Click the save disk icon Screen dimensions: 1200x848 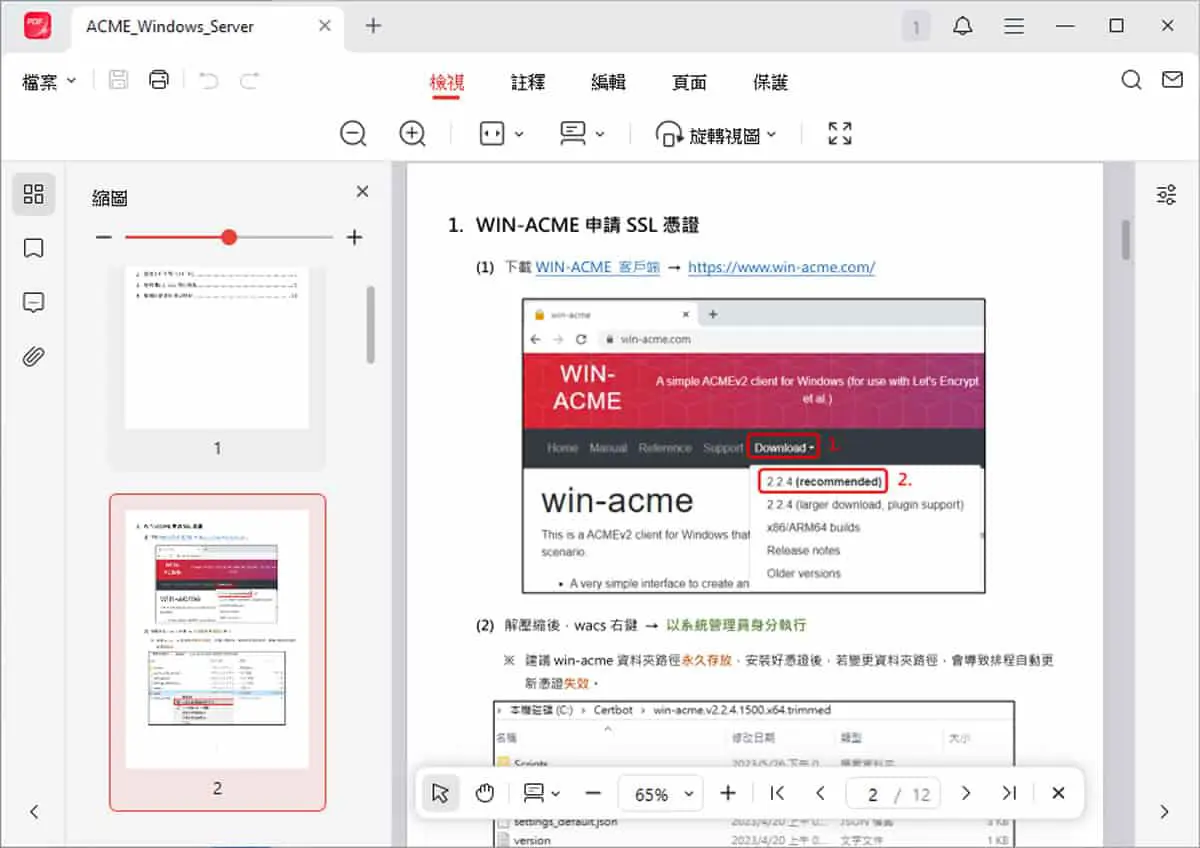pos(118,80)
